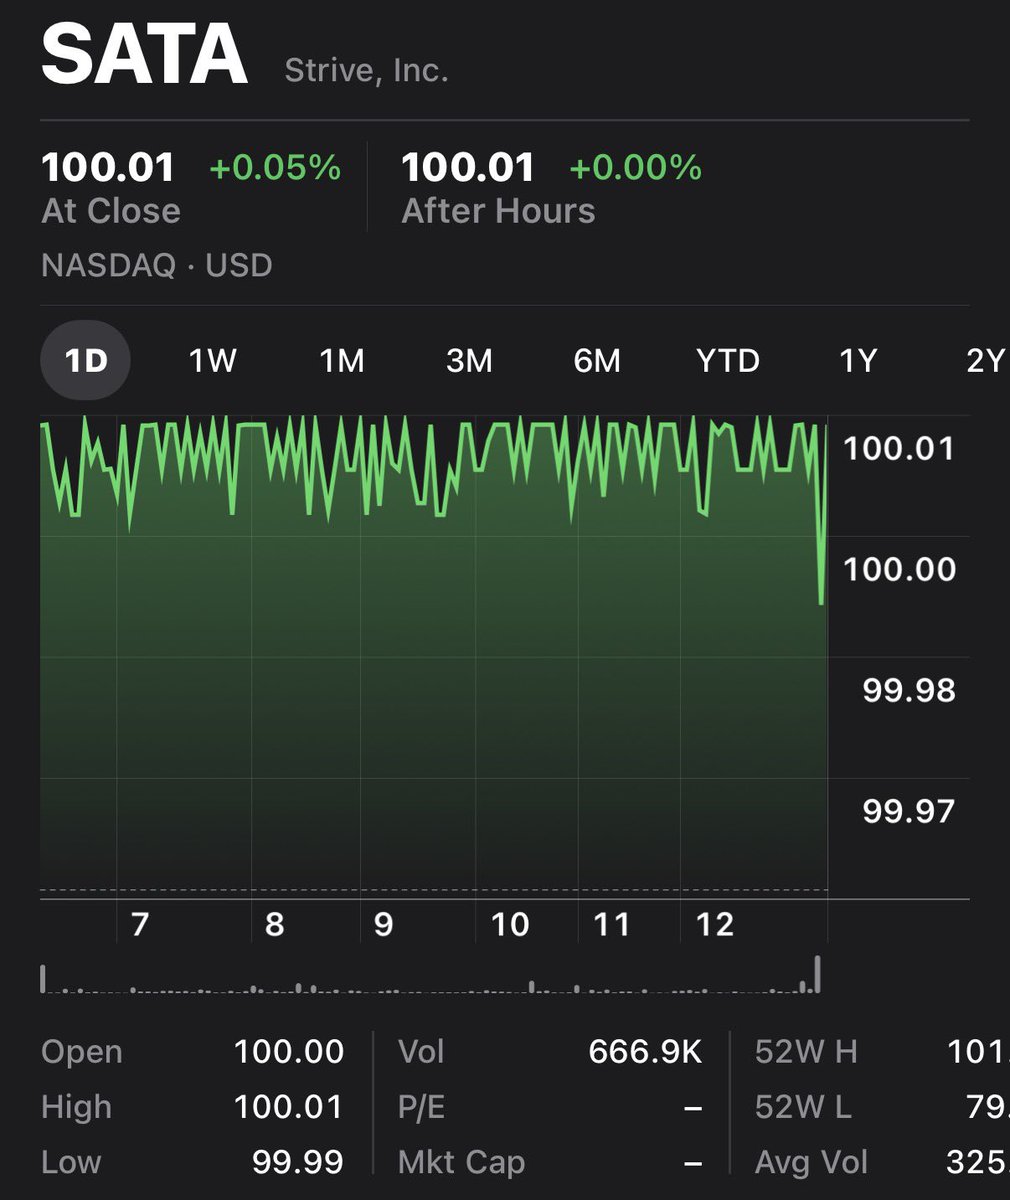
Task: Tap the 100.01 At Close price
Action: (x=108, y=167)
